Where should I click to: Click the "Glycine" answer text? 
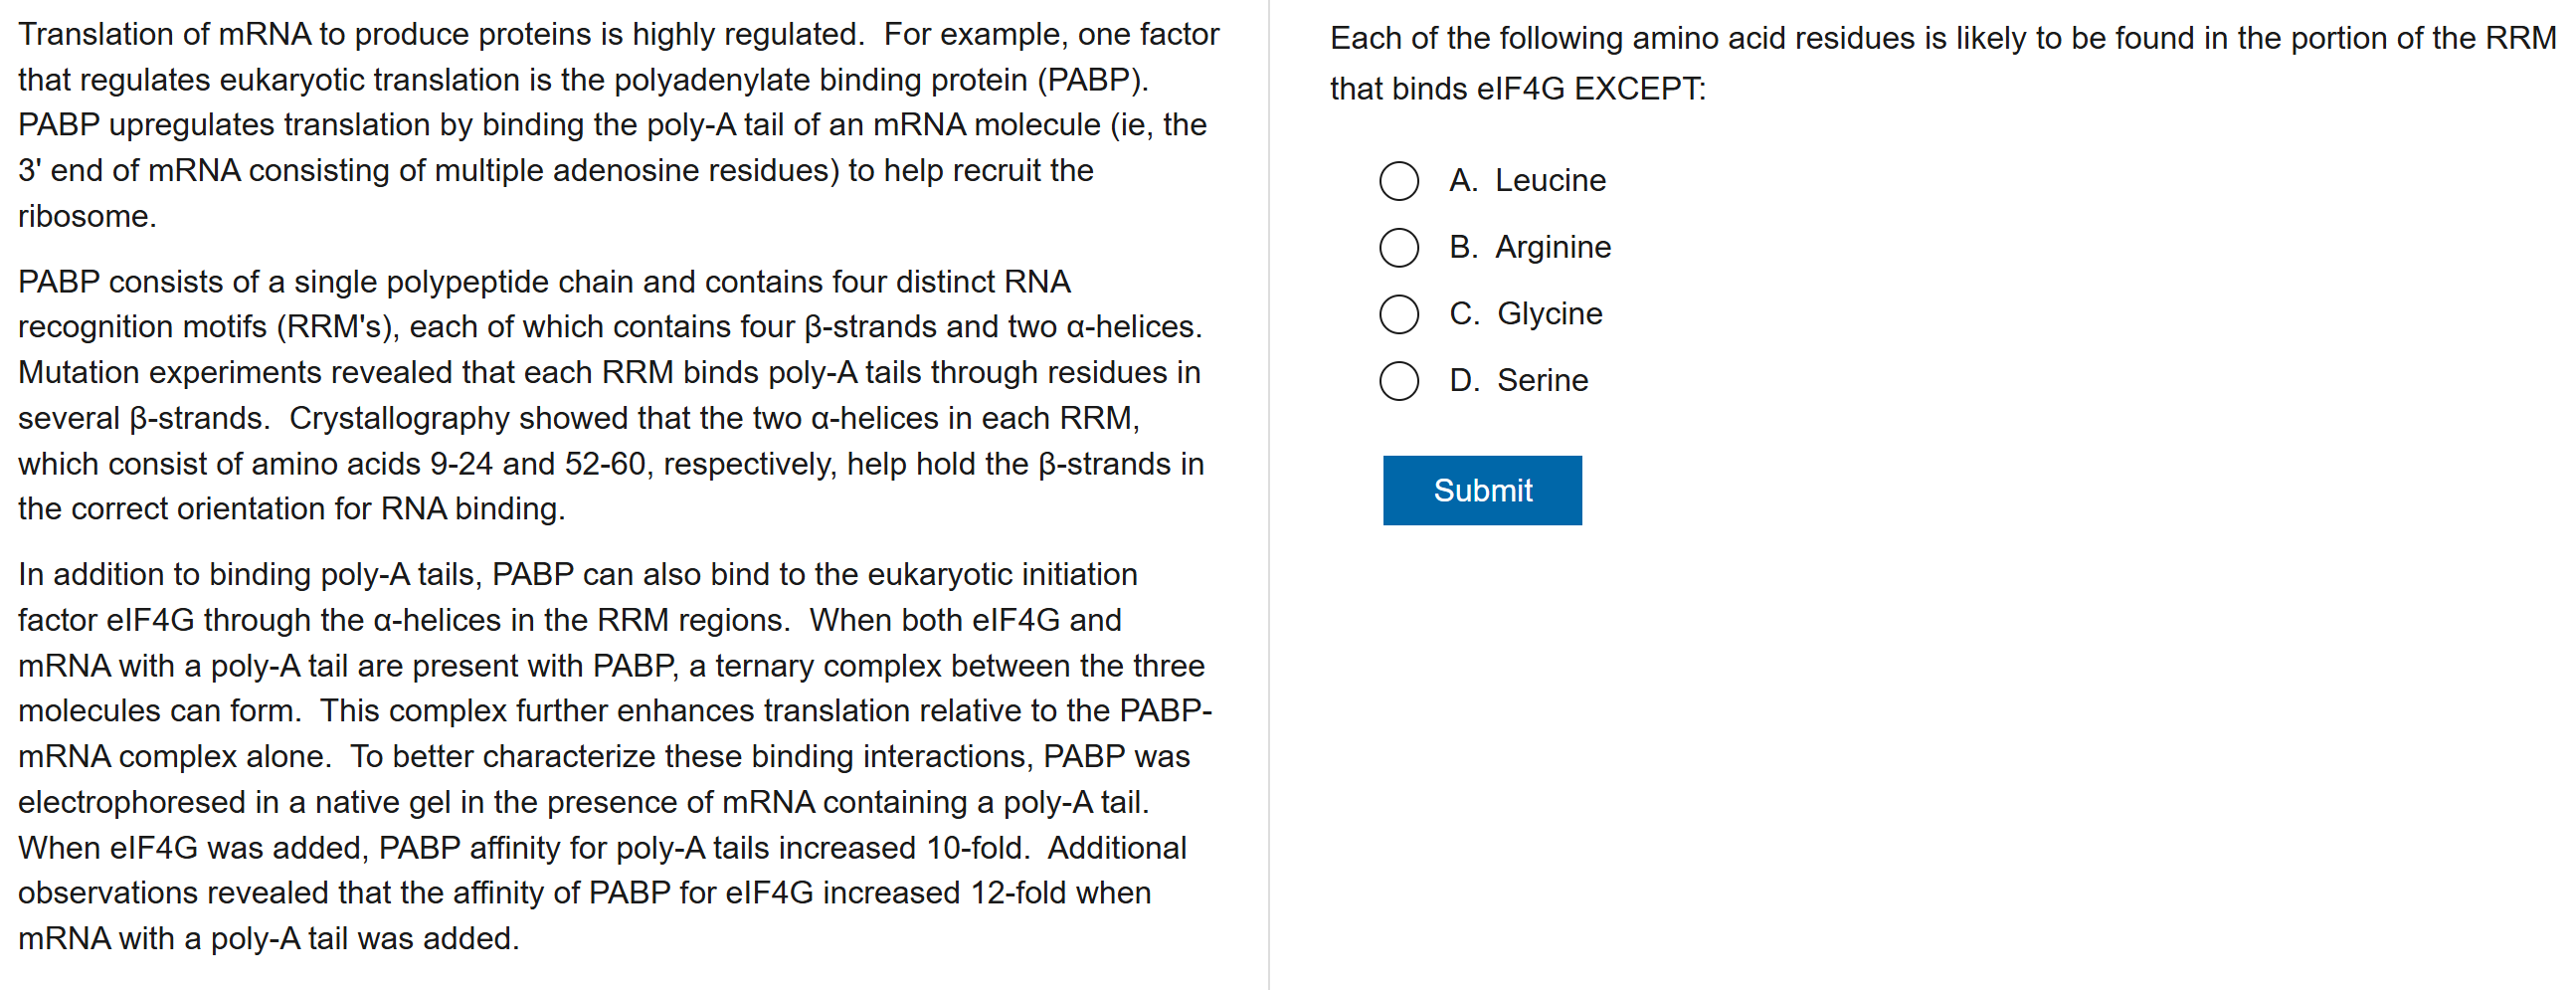[1549, 314]
